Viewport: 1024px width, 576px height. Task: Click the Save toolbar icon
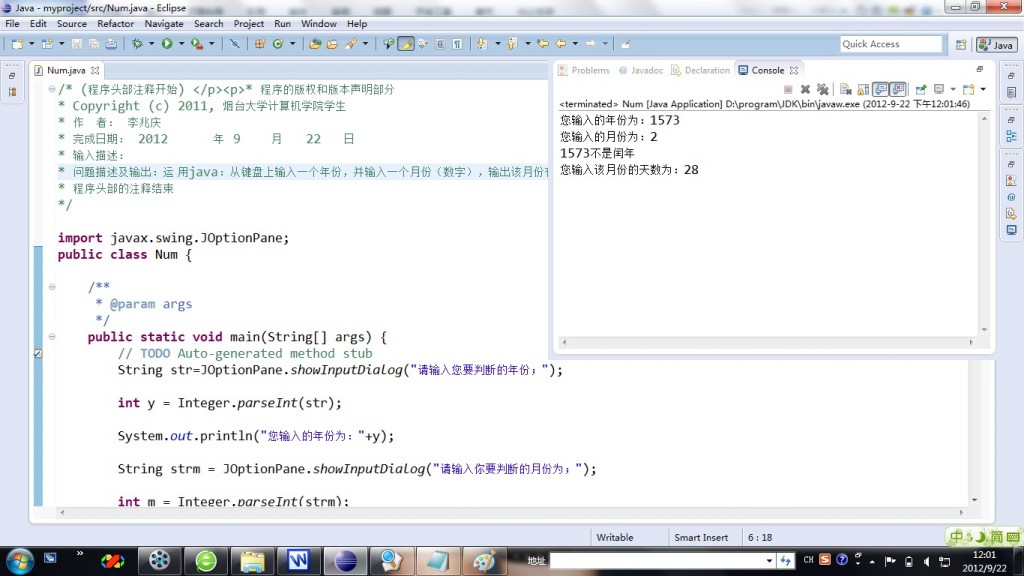tap(76, 44)
